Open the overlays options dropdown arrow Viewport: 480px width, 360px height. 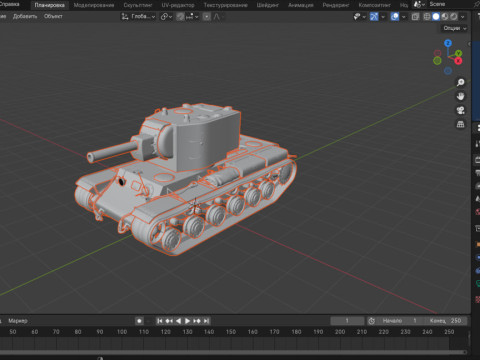coord(404,17)
